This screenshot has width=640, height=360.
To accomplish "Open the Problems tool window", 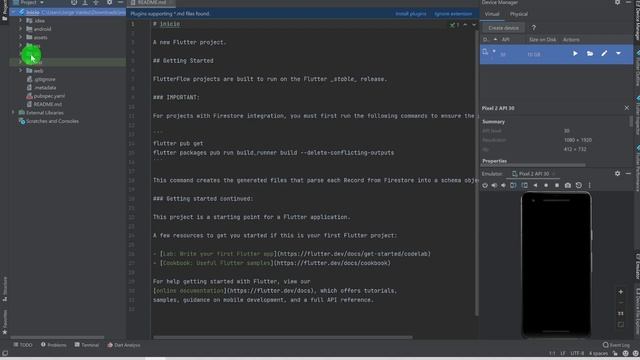I will click(x=53, y=345).
